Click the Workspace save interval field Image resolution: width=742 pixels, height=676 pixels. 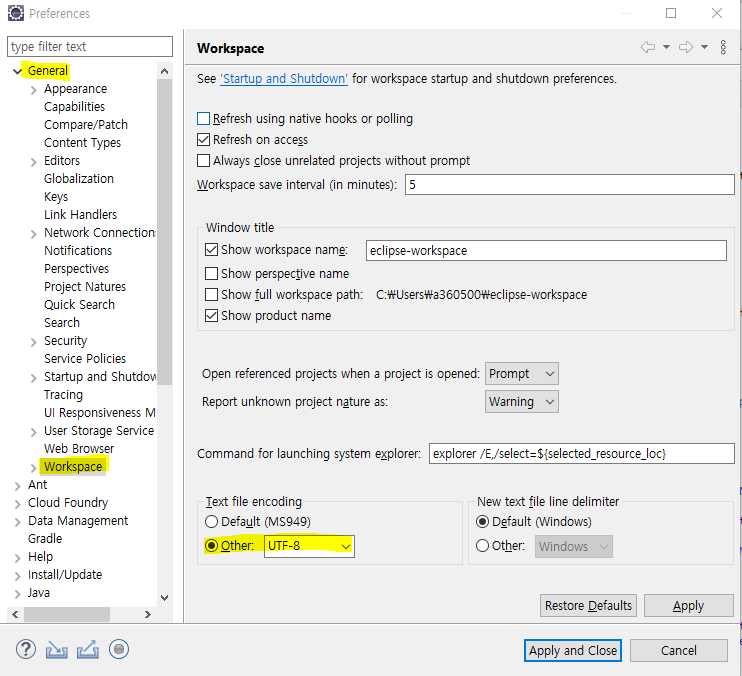pos(570,184)
